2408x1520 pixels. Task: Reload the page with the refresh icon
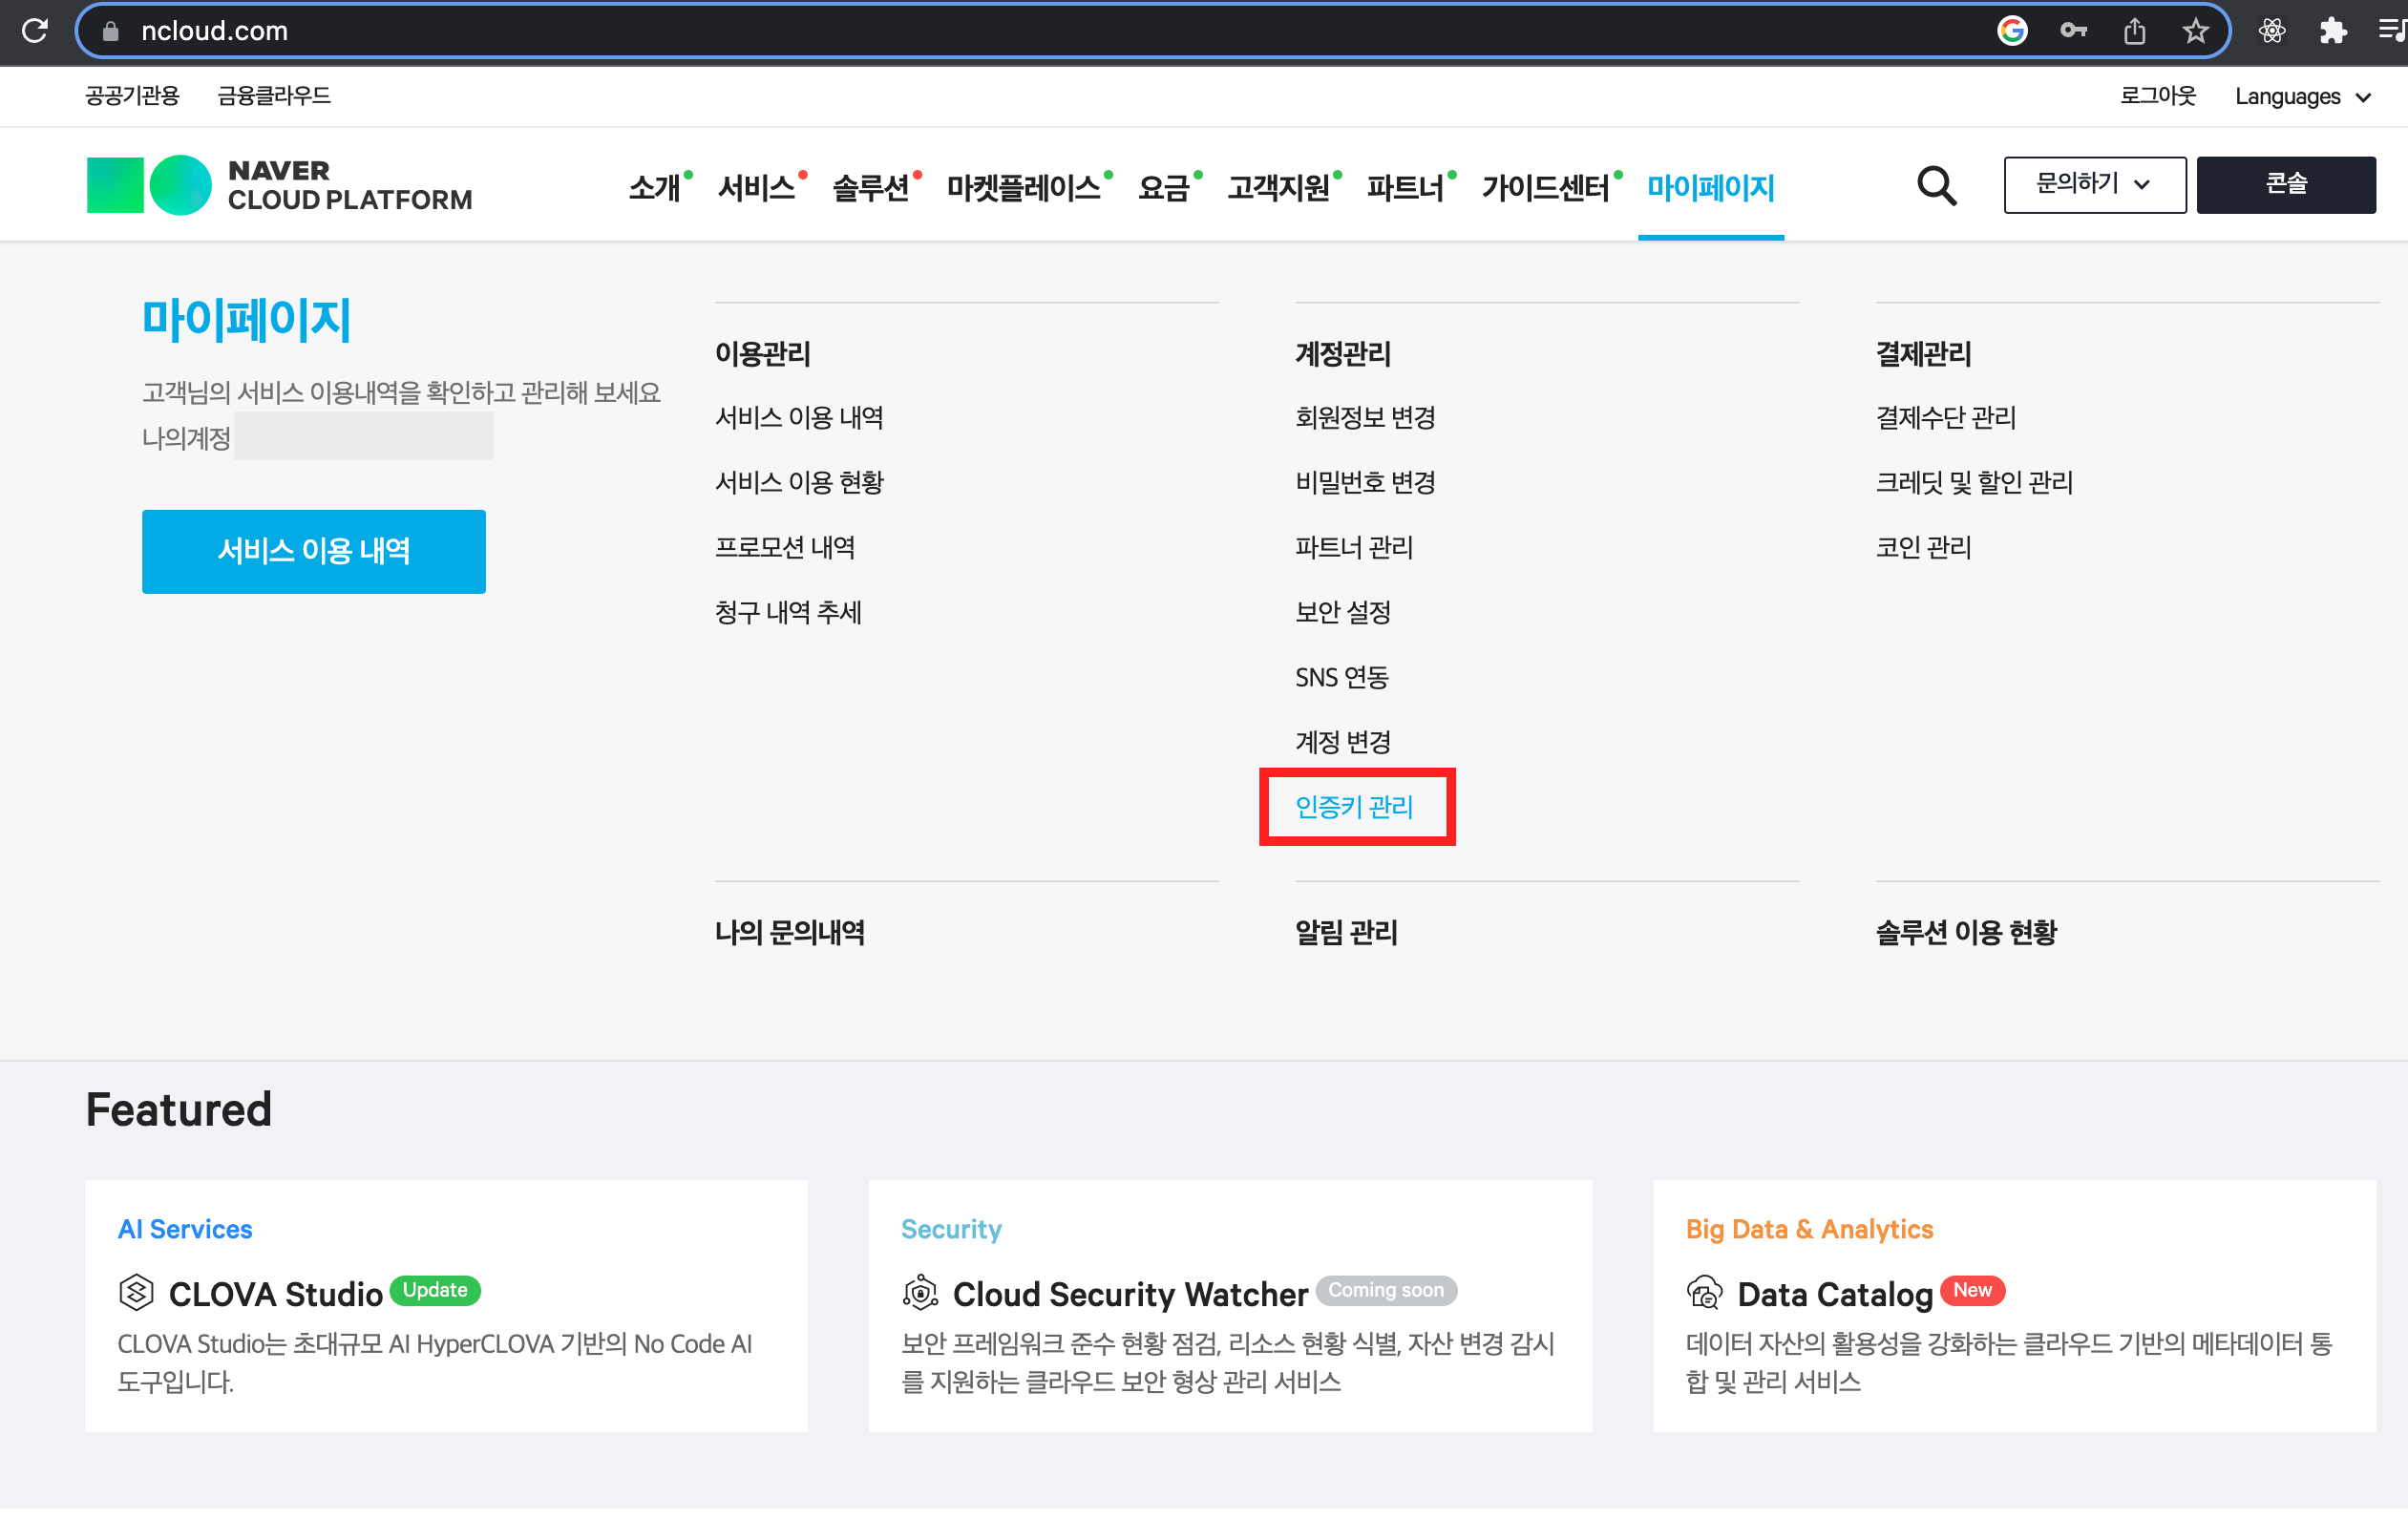pos(35,31)
